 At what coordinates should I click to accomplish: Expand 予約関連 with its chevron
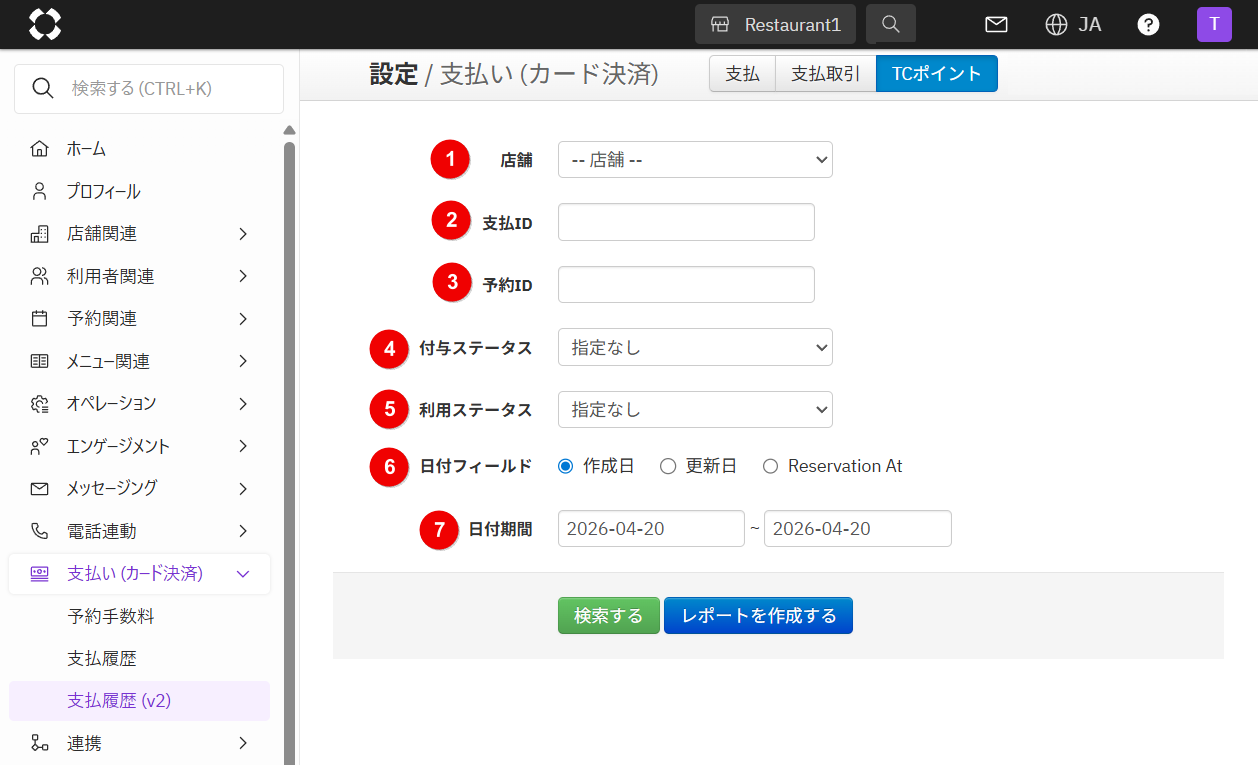point(243,319)
